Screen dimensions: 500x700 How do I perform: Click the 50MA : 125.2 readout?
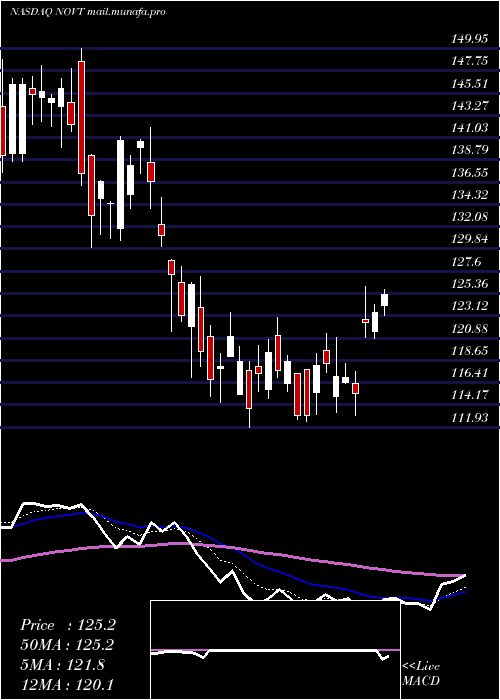(67, 645)
